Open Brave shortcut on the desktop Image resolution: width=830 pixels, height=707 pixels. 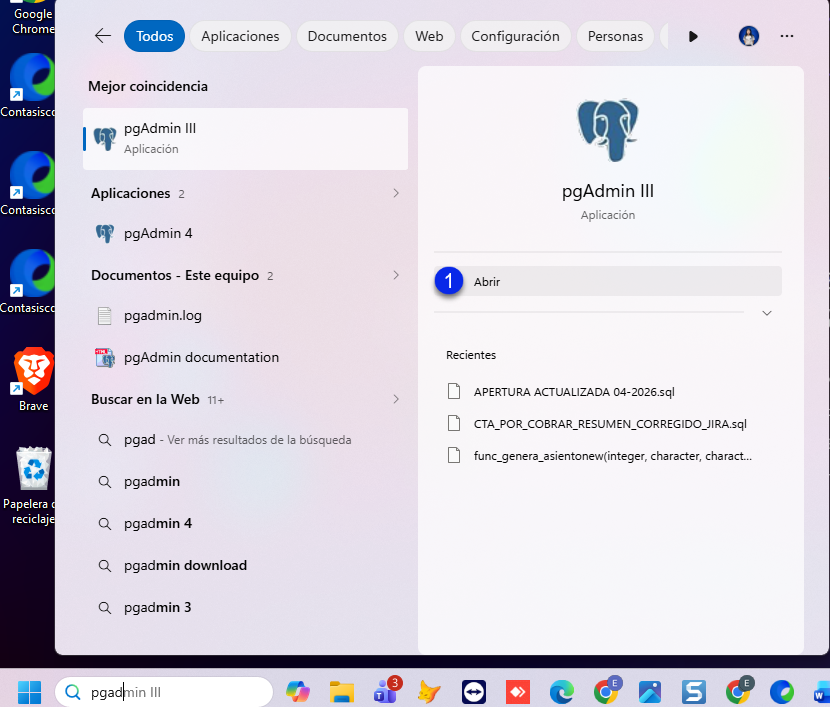33,379
